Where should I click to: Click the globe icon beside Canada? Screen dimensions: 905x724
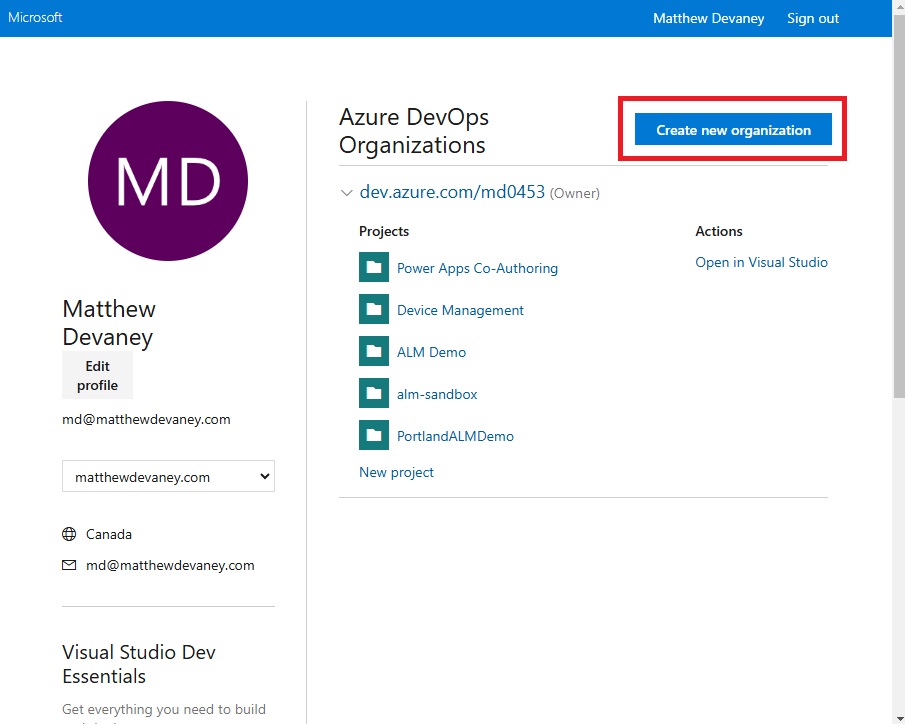coord(69,534)
